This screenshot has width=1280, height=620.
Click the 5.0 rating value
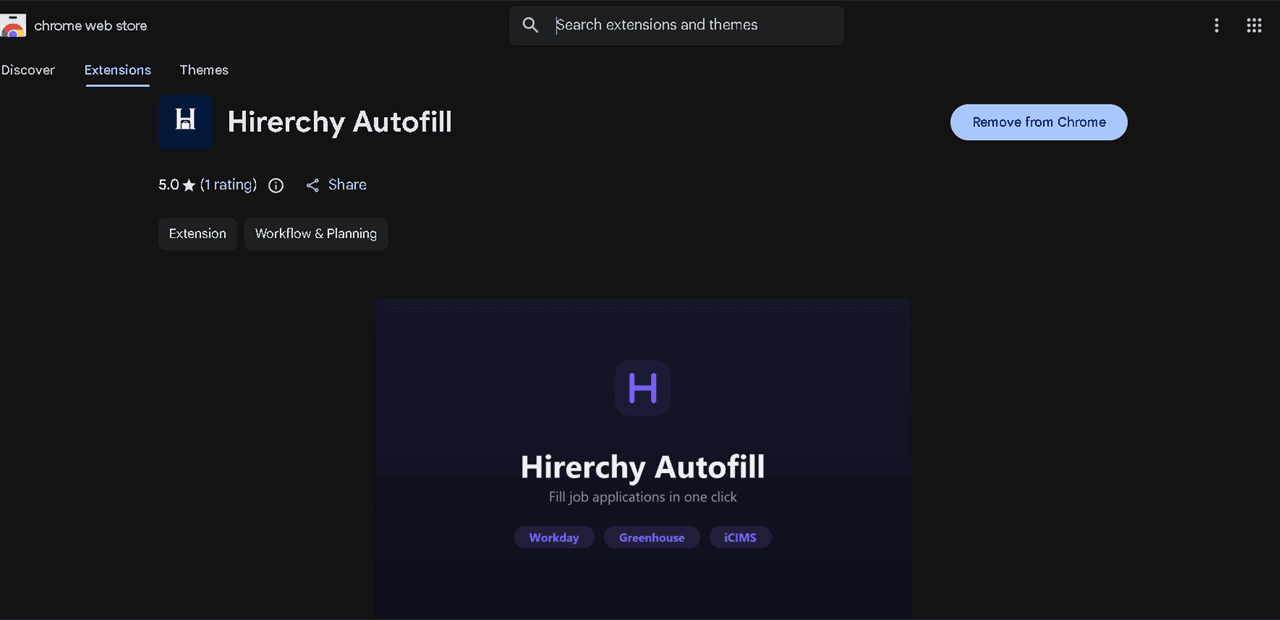(x=168, y=185)
